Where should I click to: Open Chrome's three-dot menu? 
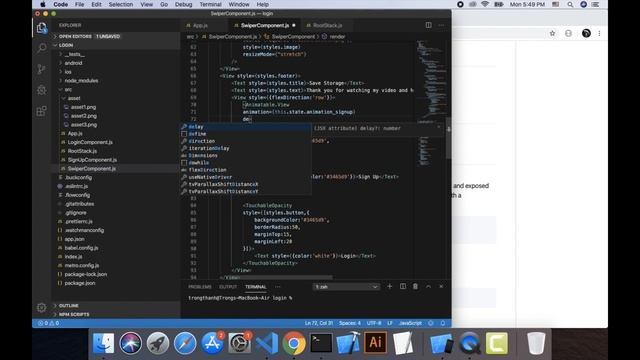coord(599,33)
